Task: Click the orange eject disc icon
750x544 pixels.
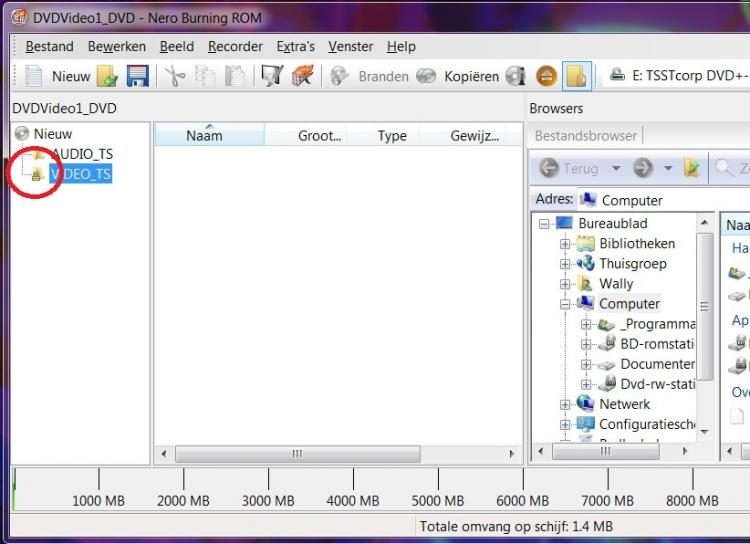Action: 545,76
